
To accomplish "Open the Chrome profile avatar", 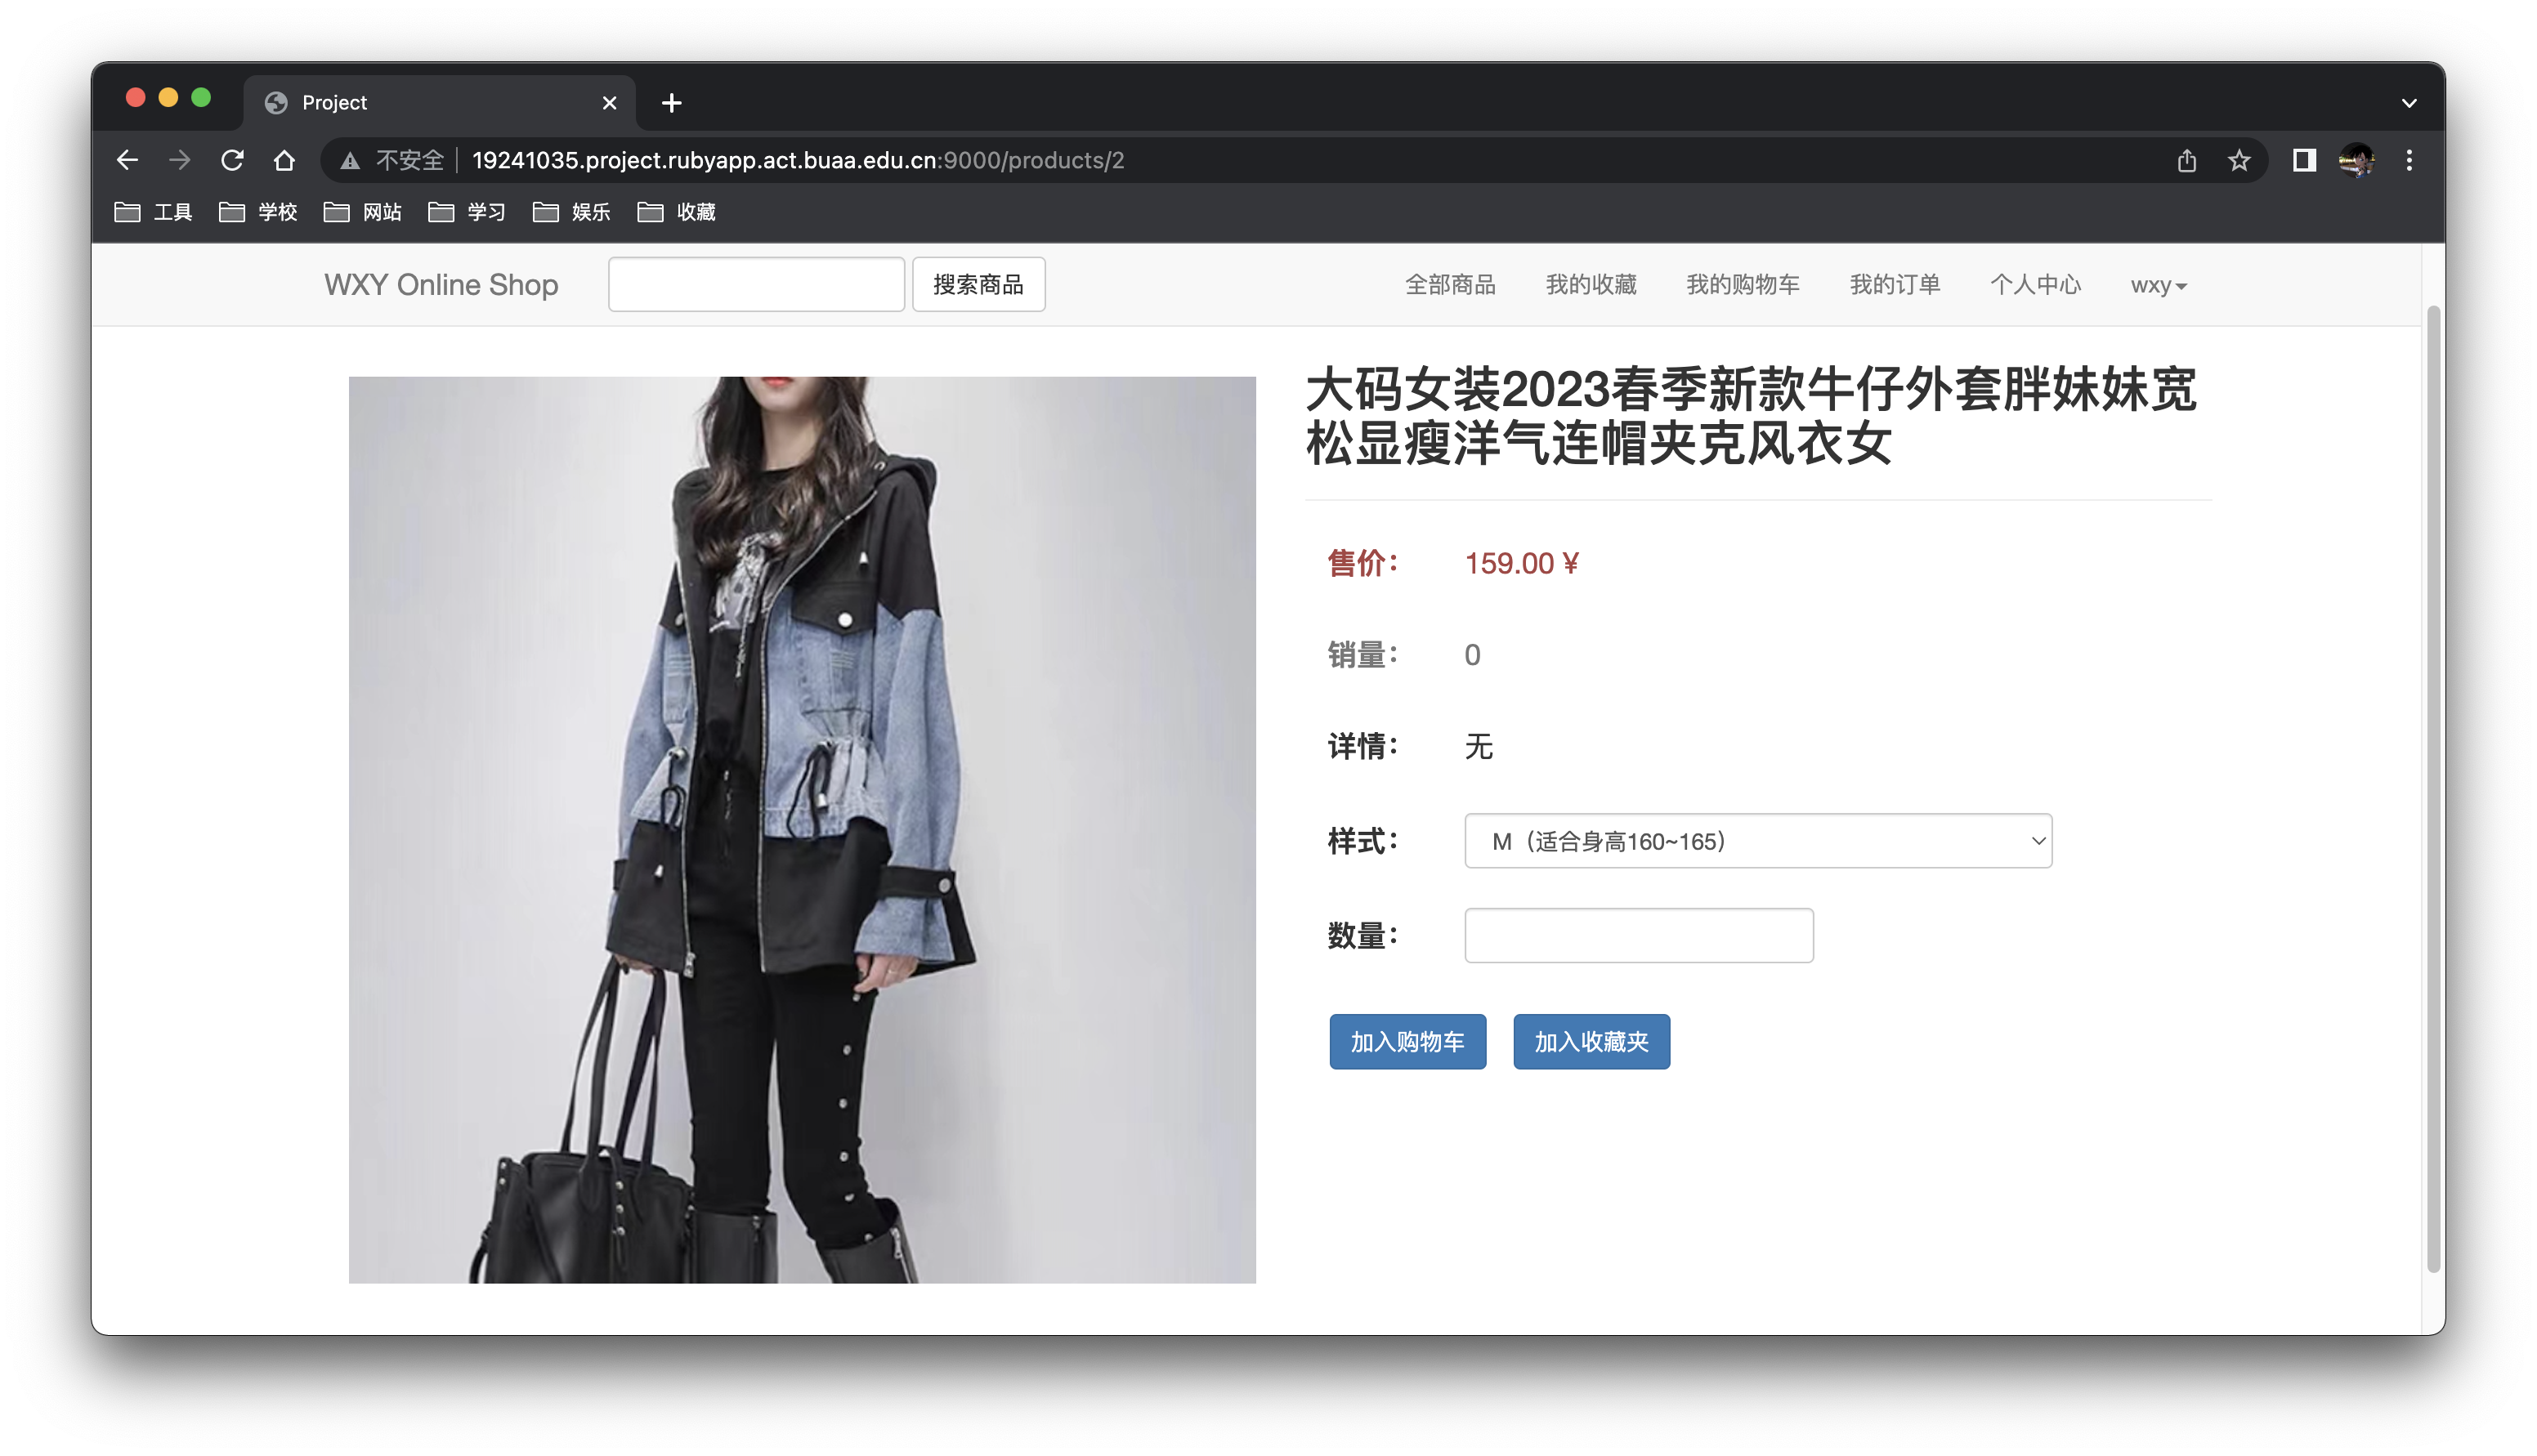I will pyautogui.click(x=2356, y=160).
